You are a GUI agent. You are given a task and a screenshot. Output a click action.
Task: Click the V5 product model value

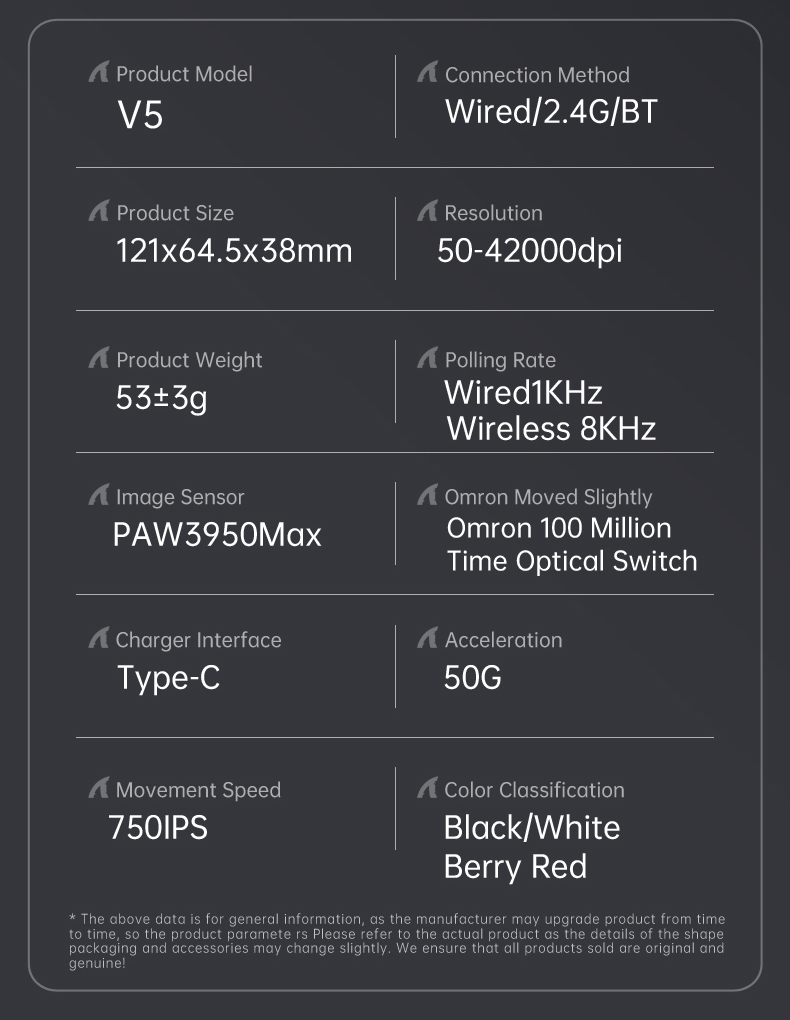[x=140, y=117]
